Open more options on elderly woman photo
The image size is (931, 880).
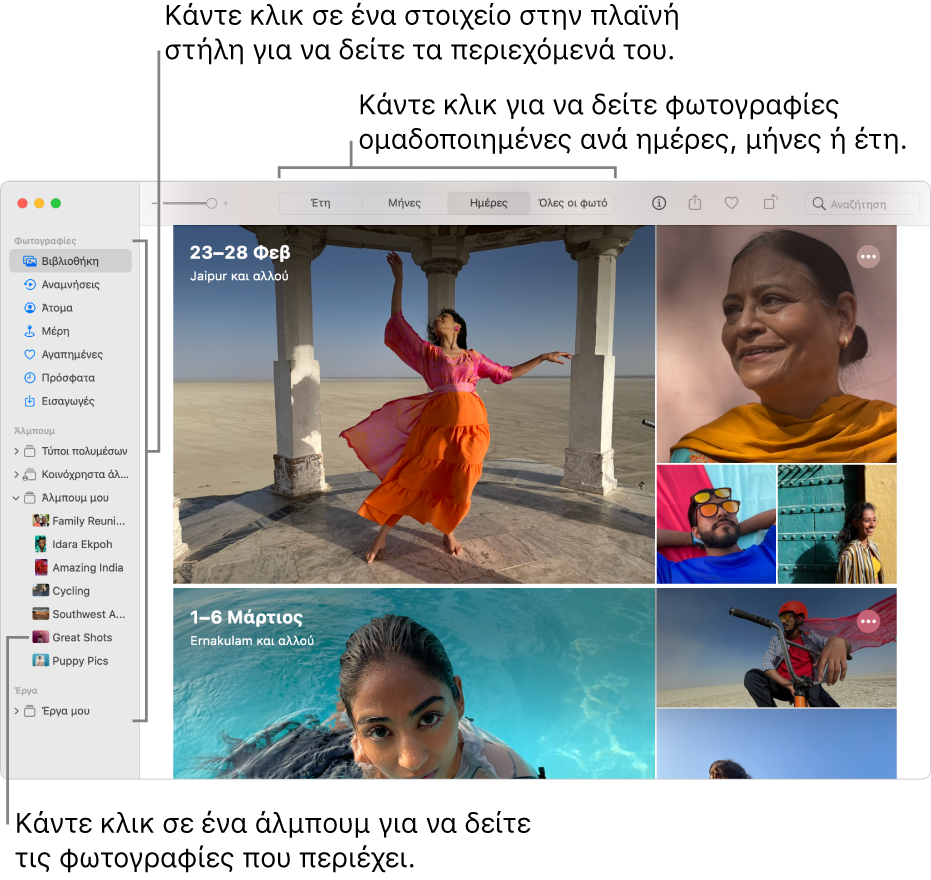click(868, 257)
